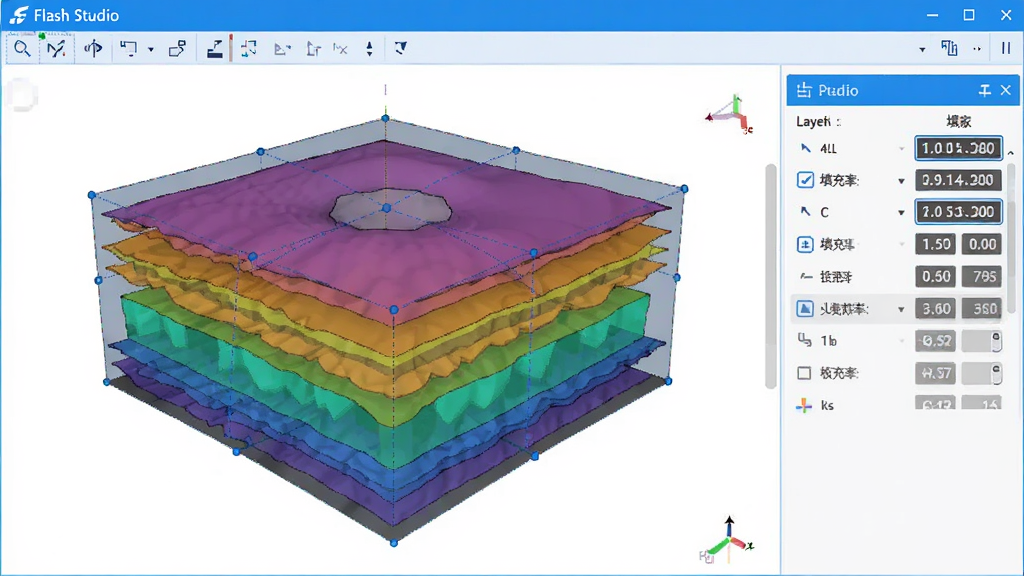The width and height of the screenshot is (1024, 576).
Task: Open the C row dropdown arrow
Action: tap(902, 213)
